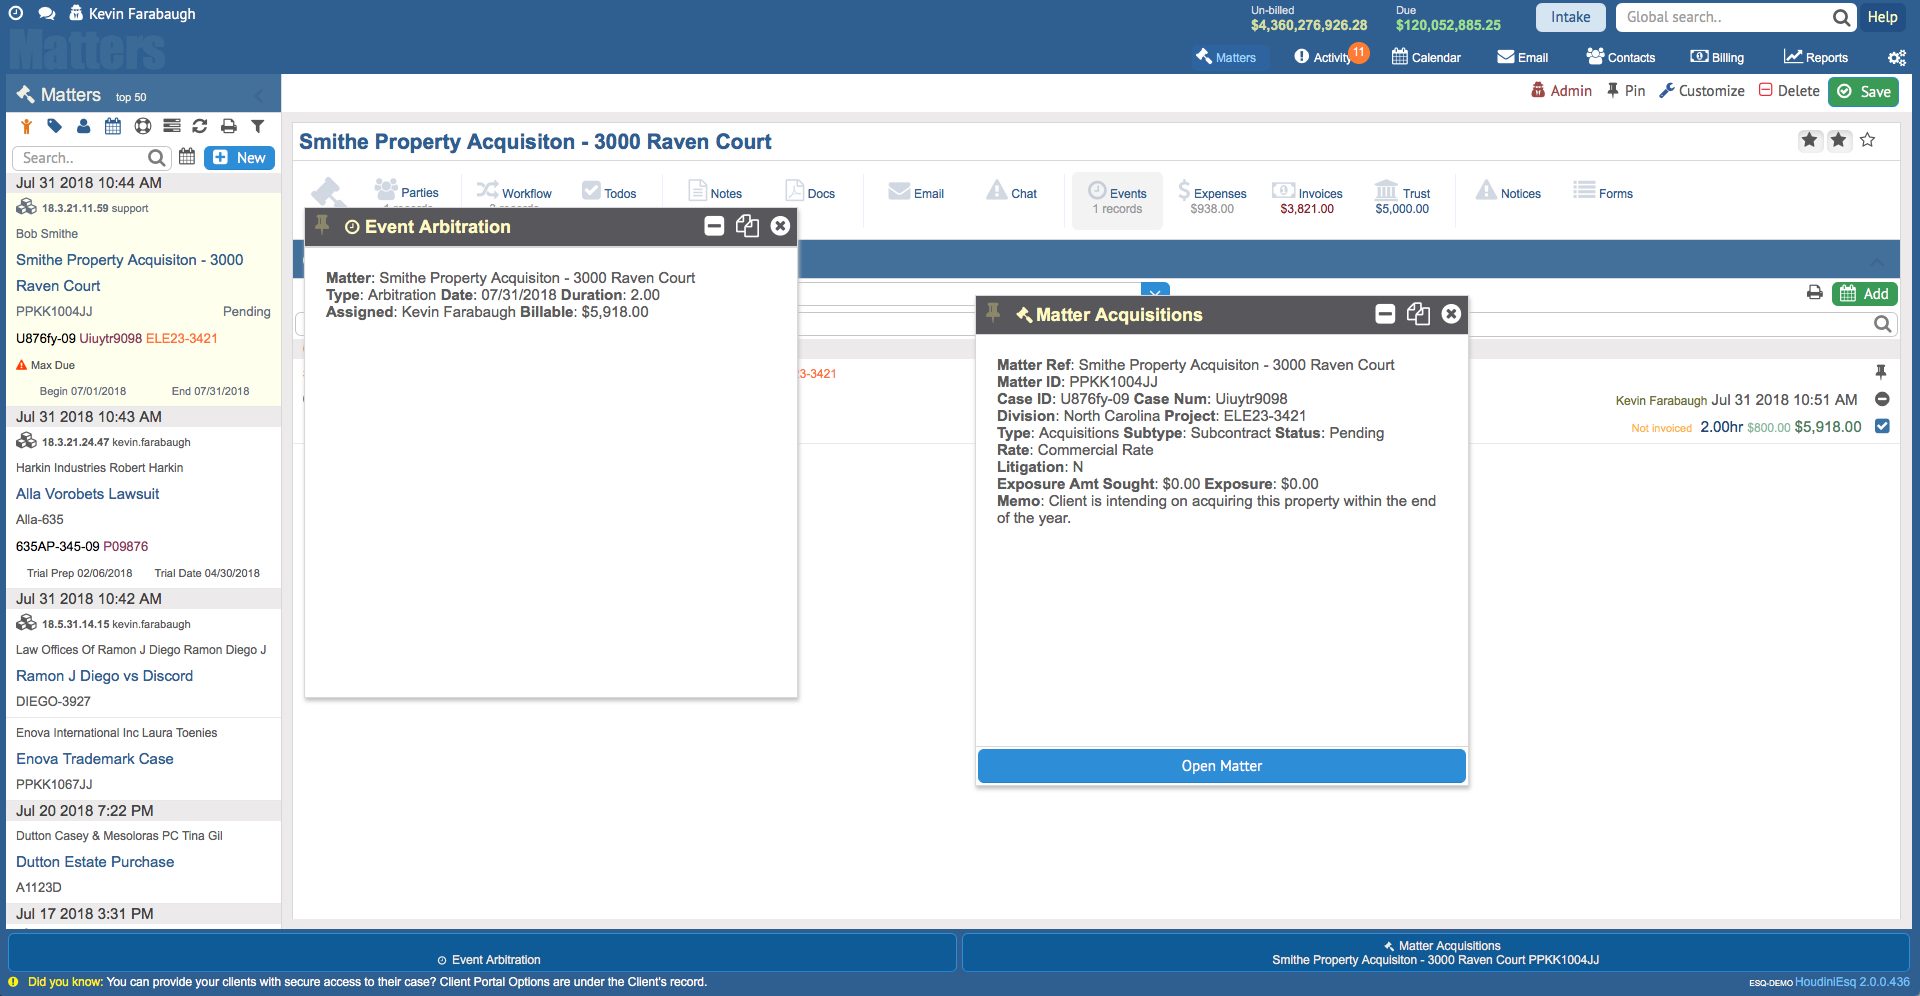Open the matter Email tab

click(x=916, y=193)
